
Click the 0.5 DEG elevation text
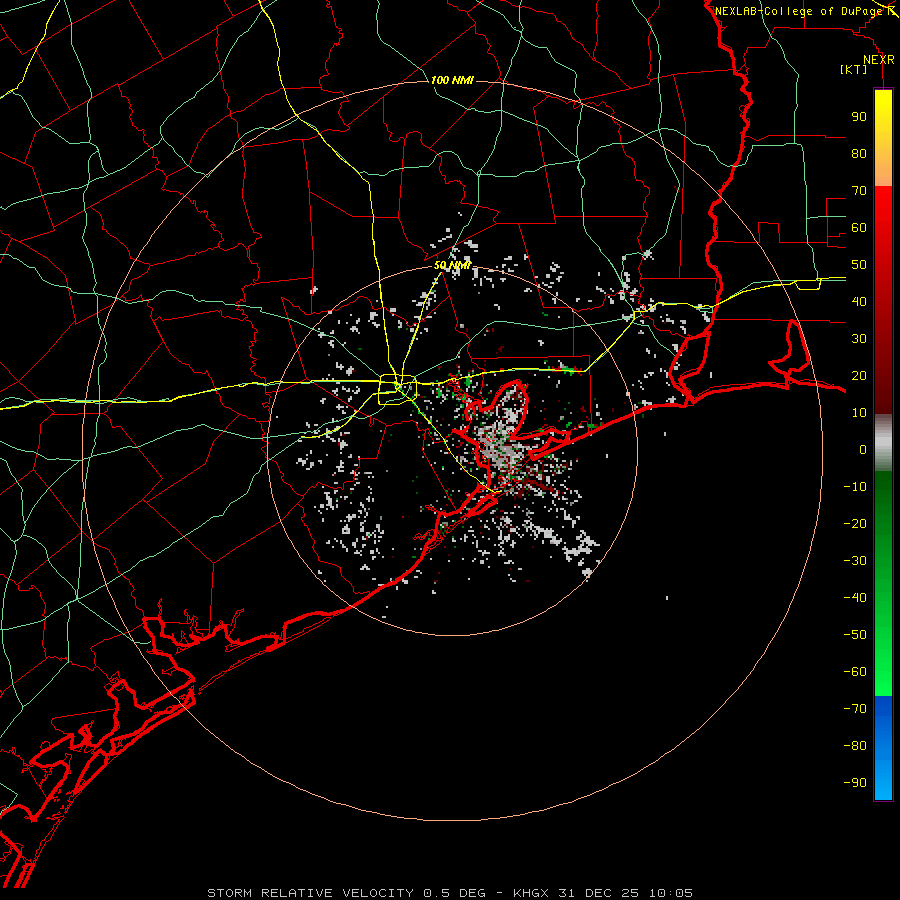coord(455,893)
